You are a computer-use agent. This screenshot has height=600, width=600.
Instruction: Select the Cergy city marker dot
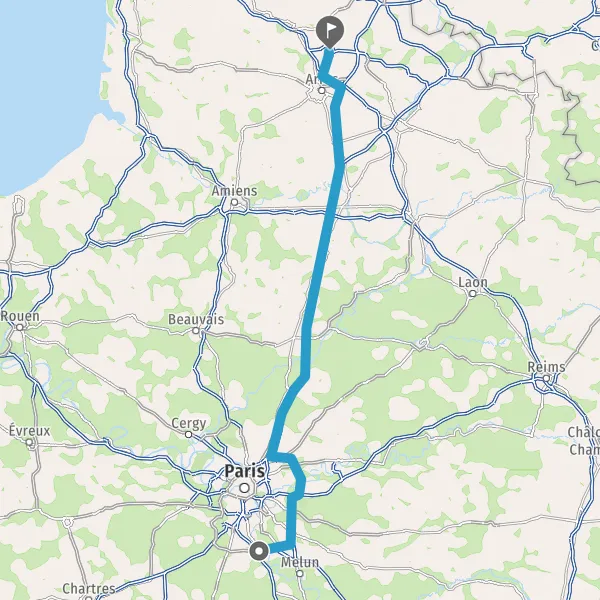tap(188, 434)
